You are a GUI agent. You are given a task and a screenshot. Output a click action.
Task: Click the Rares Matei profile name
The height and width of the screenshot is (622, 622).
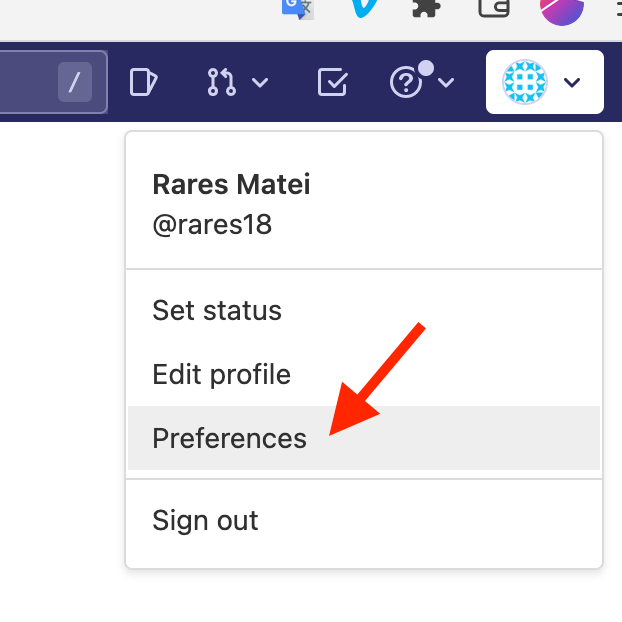231,184
